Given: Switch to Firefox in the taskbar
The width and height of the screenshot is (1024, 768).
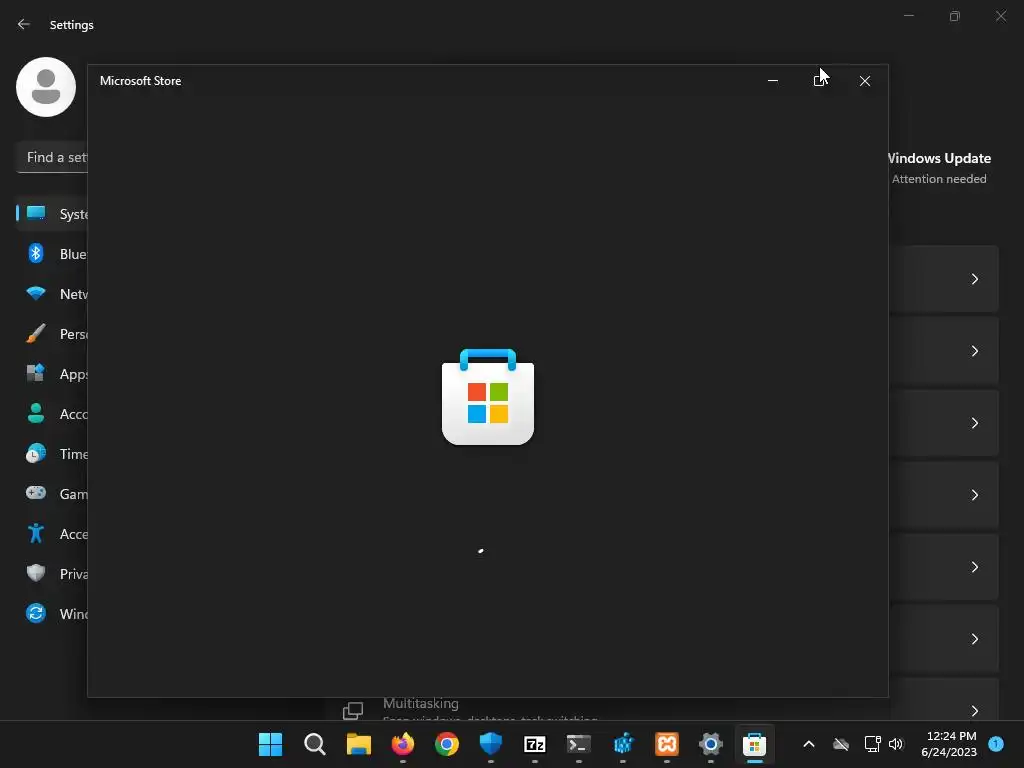Looking at the screenshot, I should 403,744.
